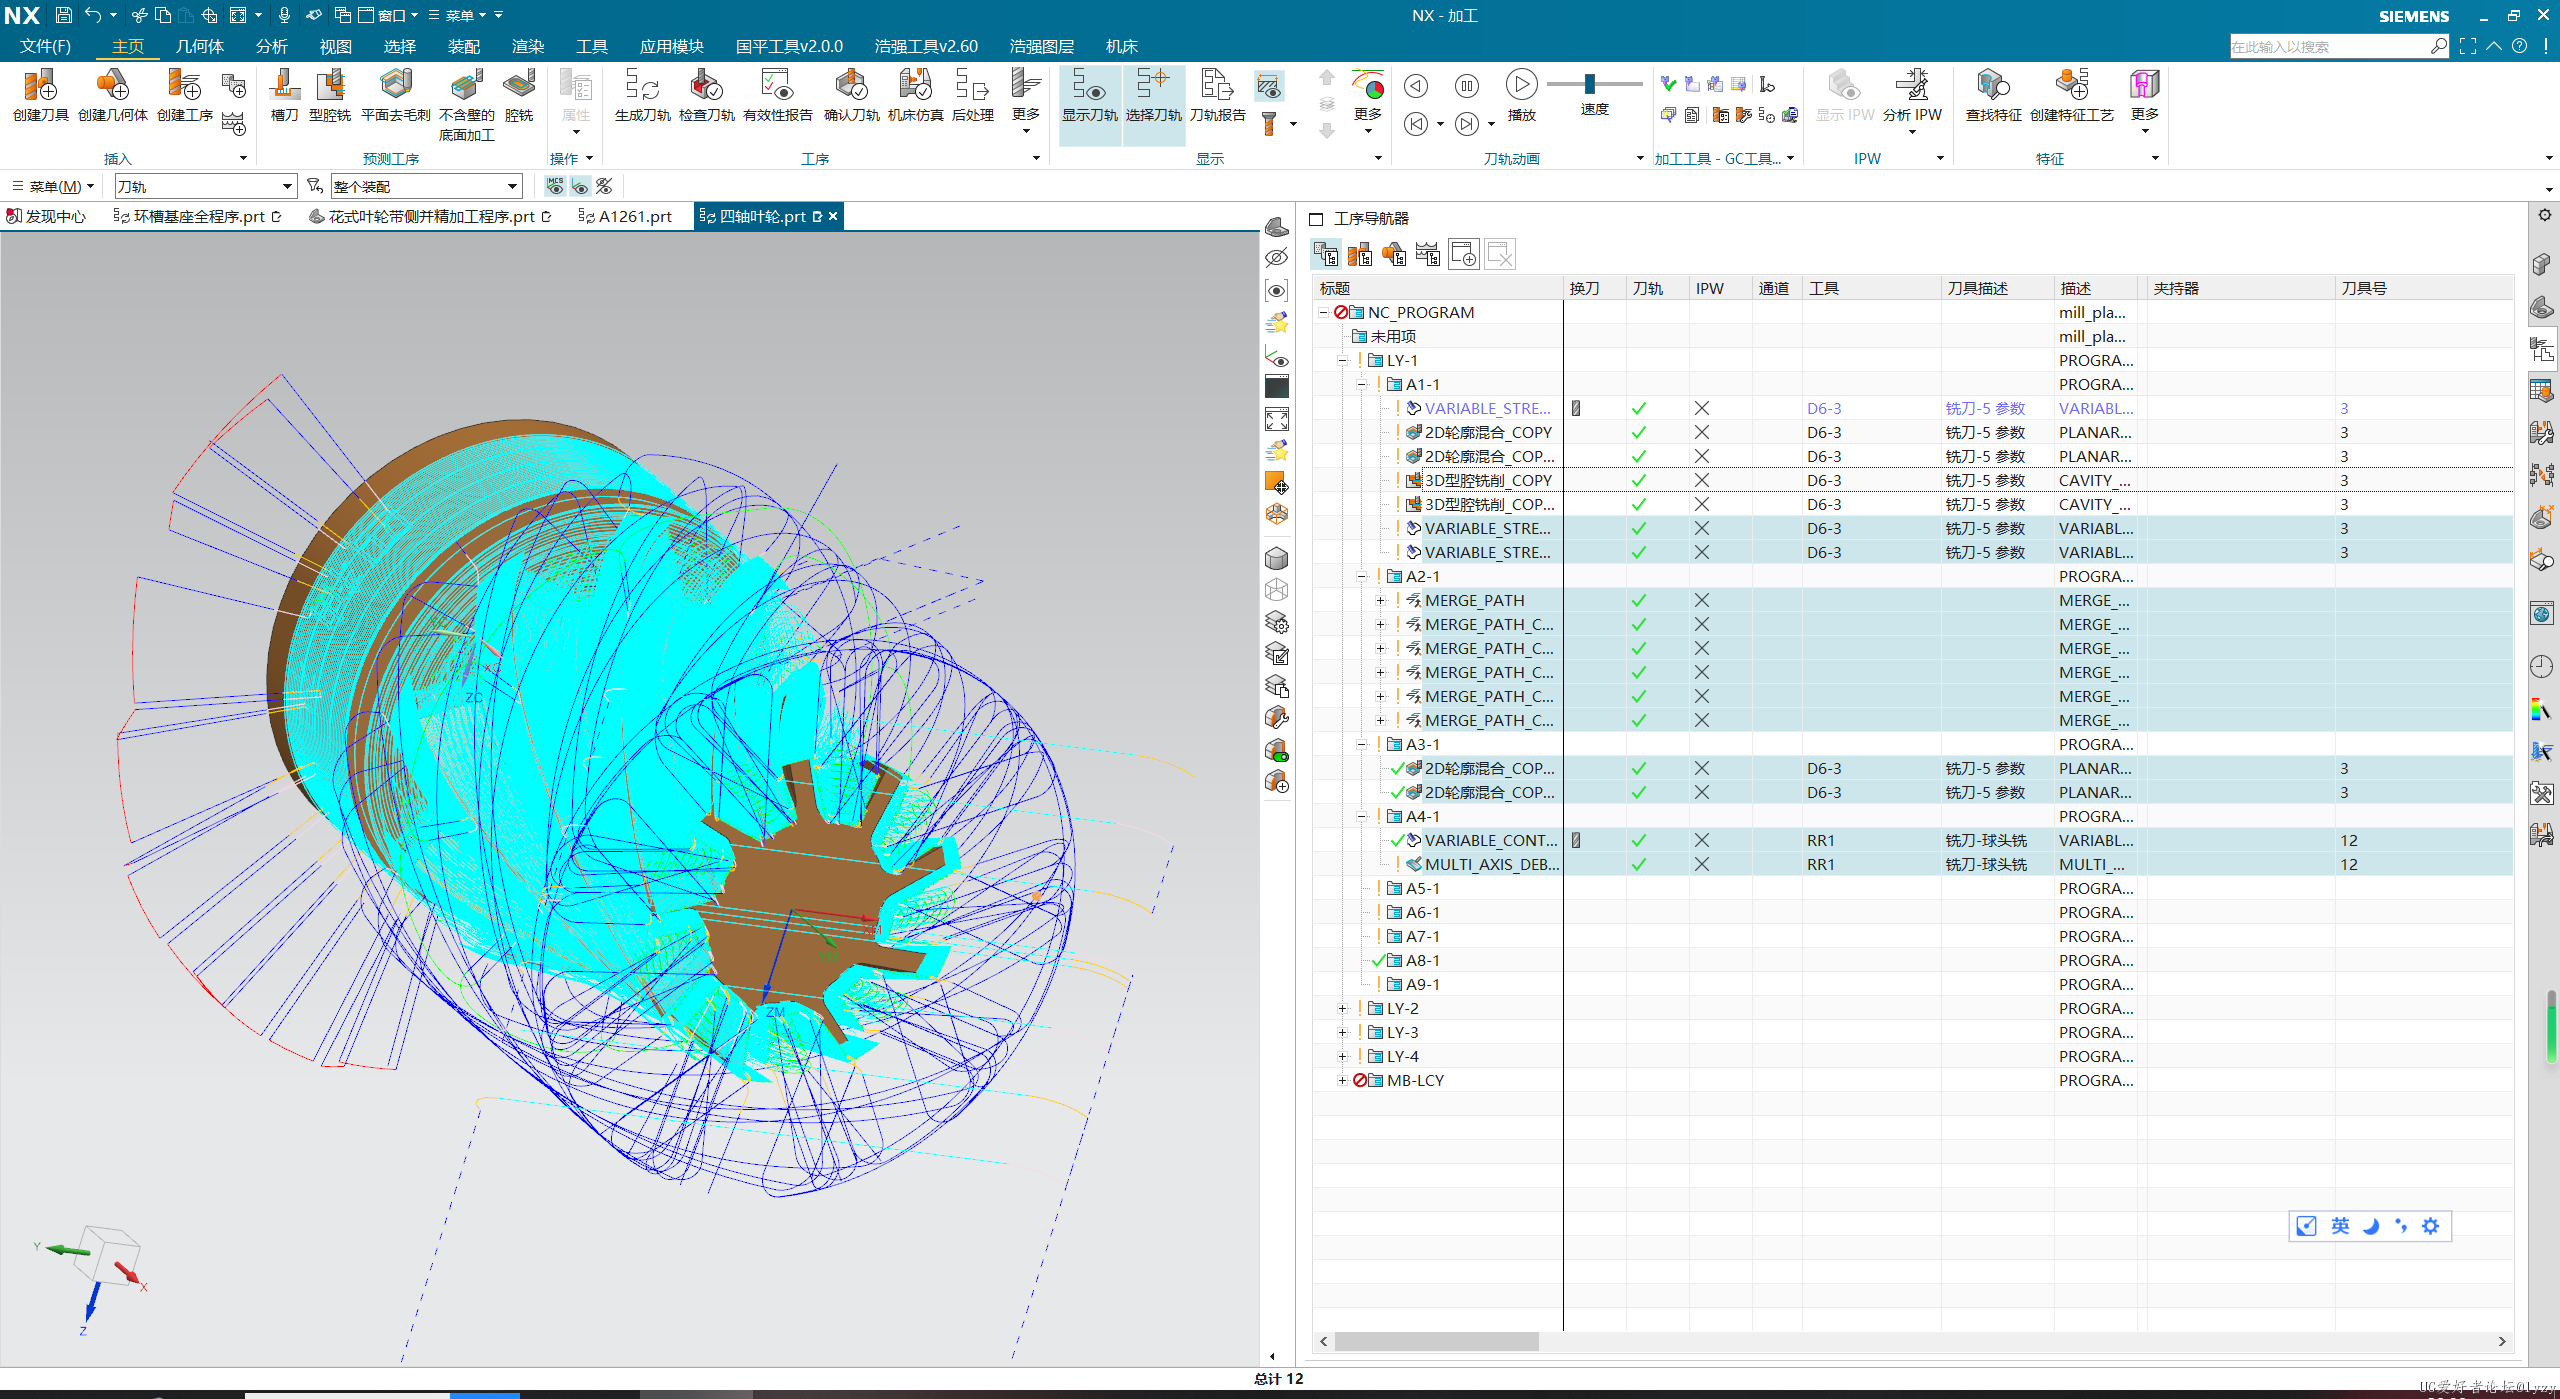The height and width of the screenshot is (1399, 2560).
Task: Click the navigator horizontal scrollbar thumb
Action: 1436,1342
